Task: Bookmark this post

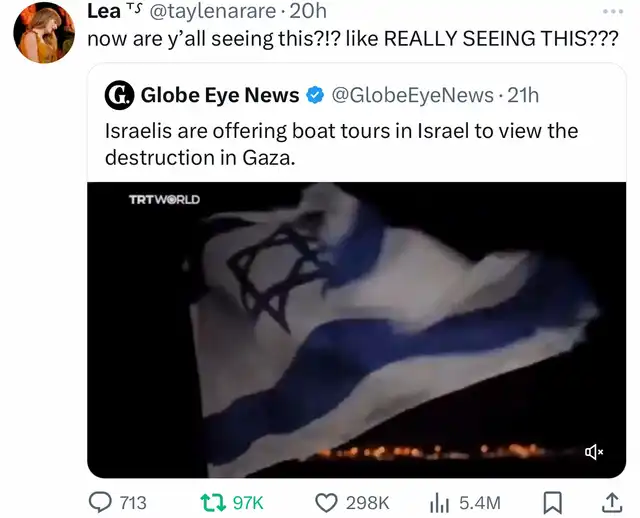Action: pos(553,503)
